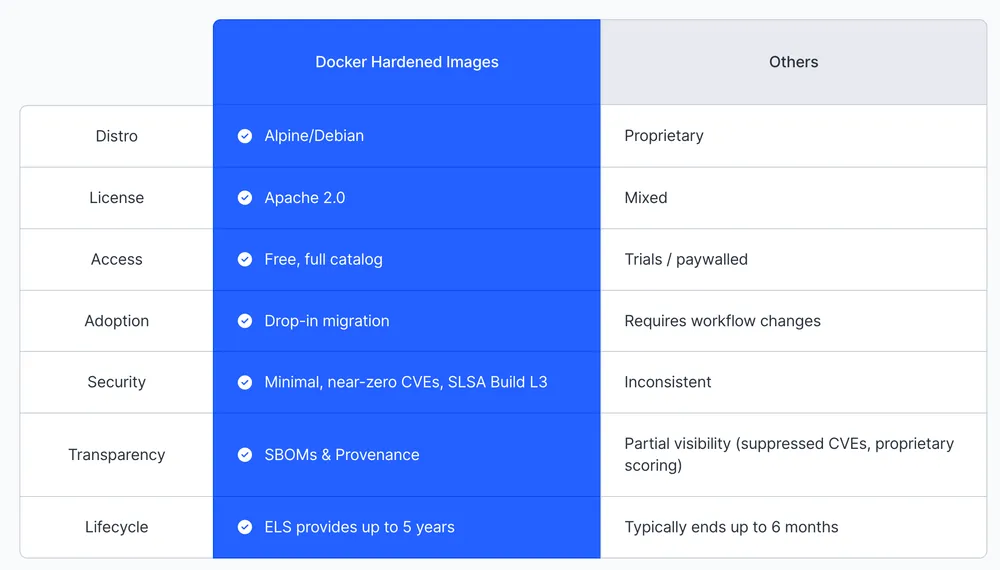Click the Trials / paywalled cell
Screen dimensions: 1000x570
[793, 259]
